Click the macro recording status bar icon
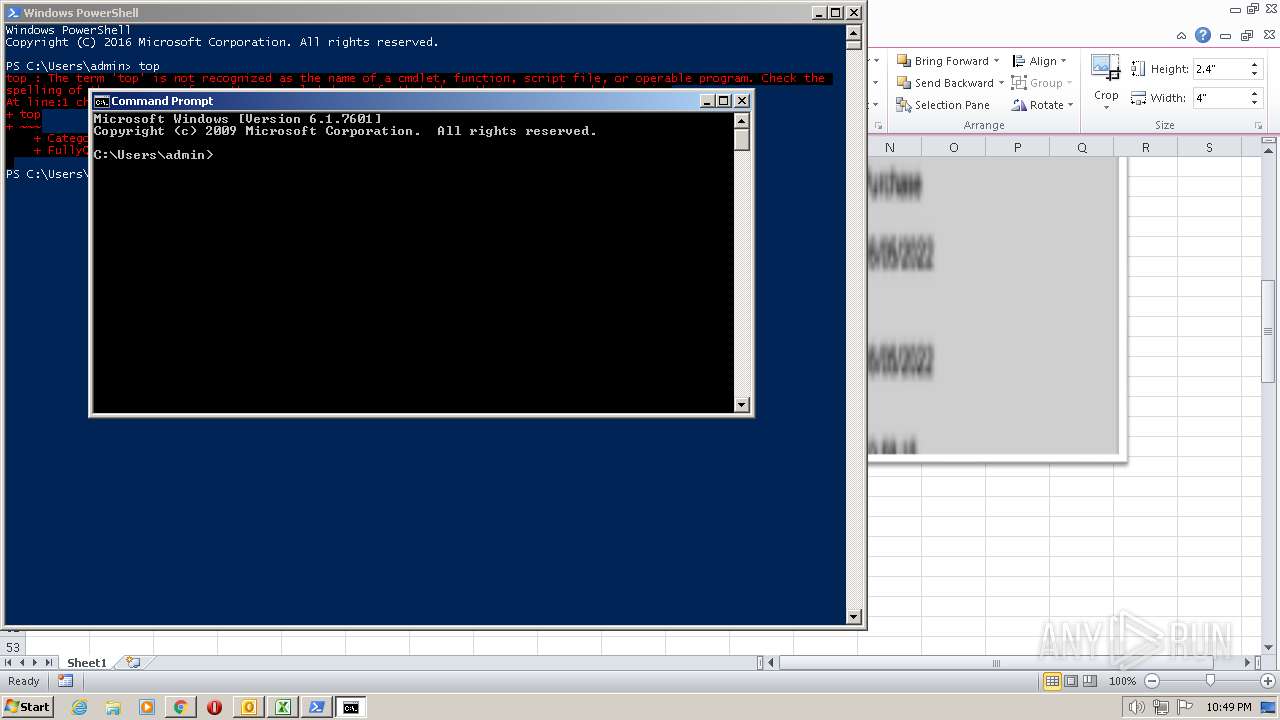The width and height of the screenshot is (1280, 720). [x=65, y=681]
